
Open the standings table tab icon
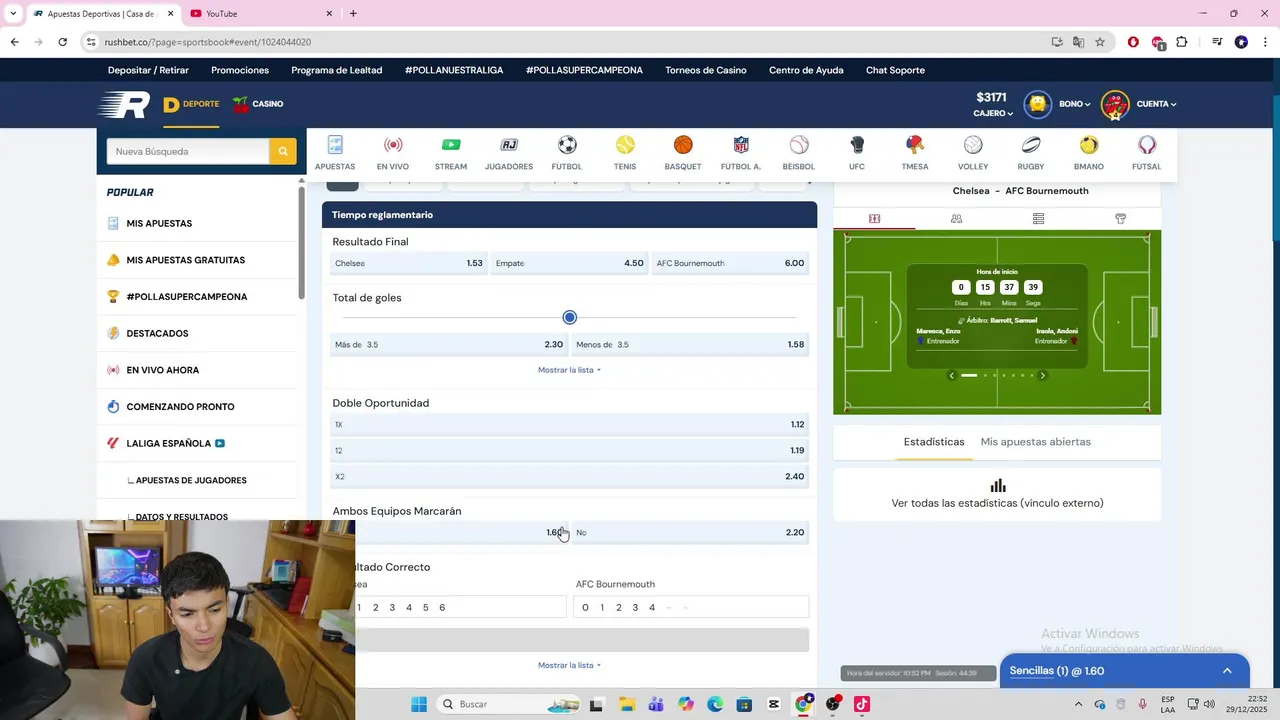(1038, 218)
